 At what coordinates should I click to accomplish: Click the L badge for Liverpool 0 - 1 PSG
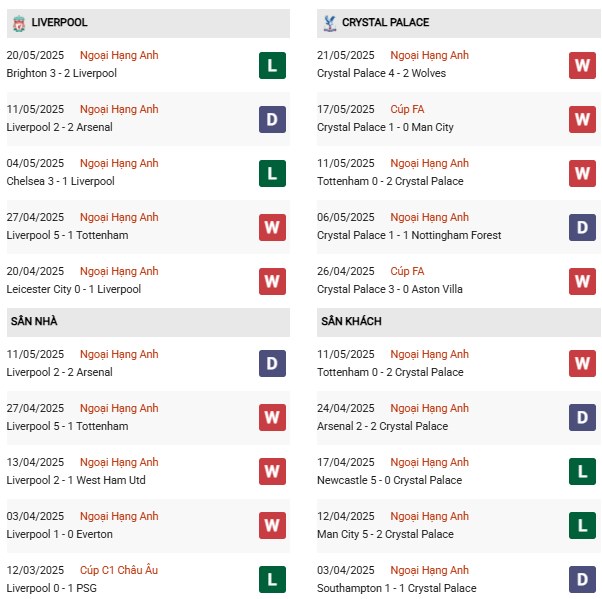272,580
